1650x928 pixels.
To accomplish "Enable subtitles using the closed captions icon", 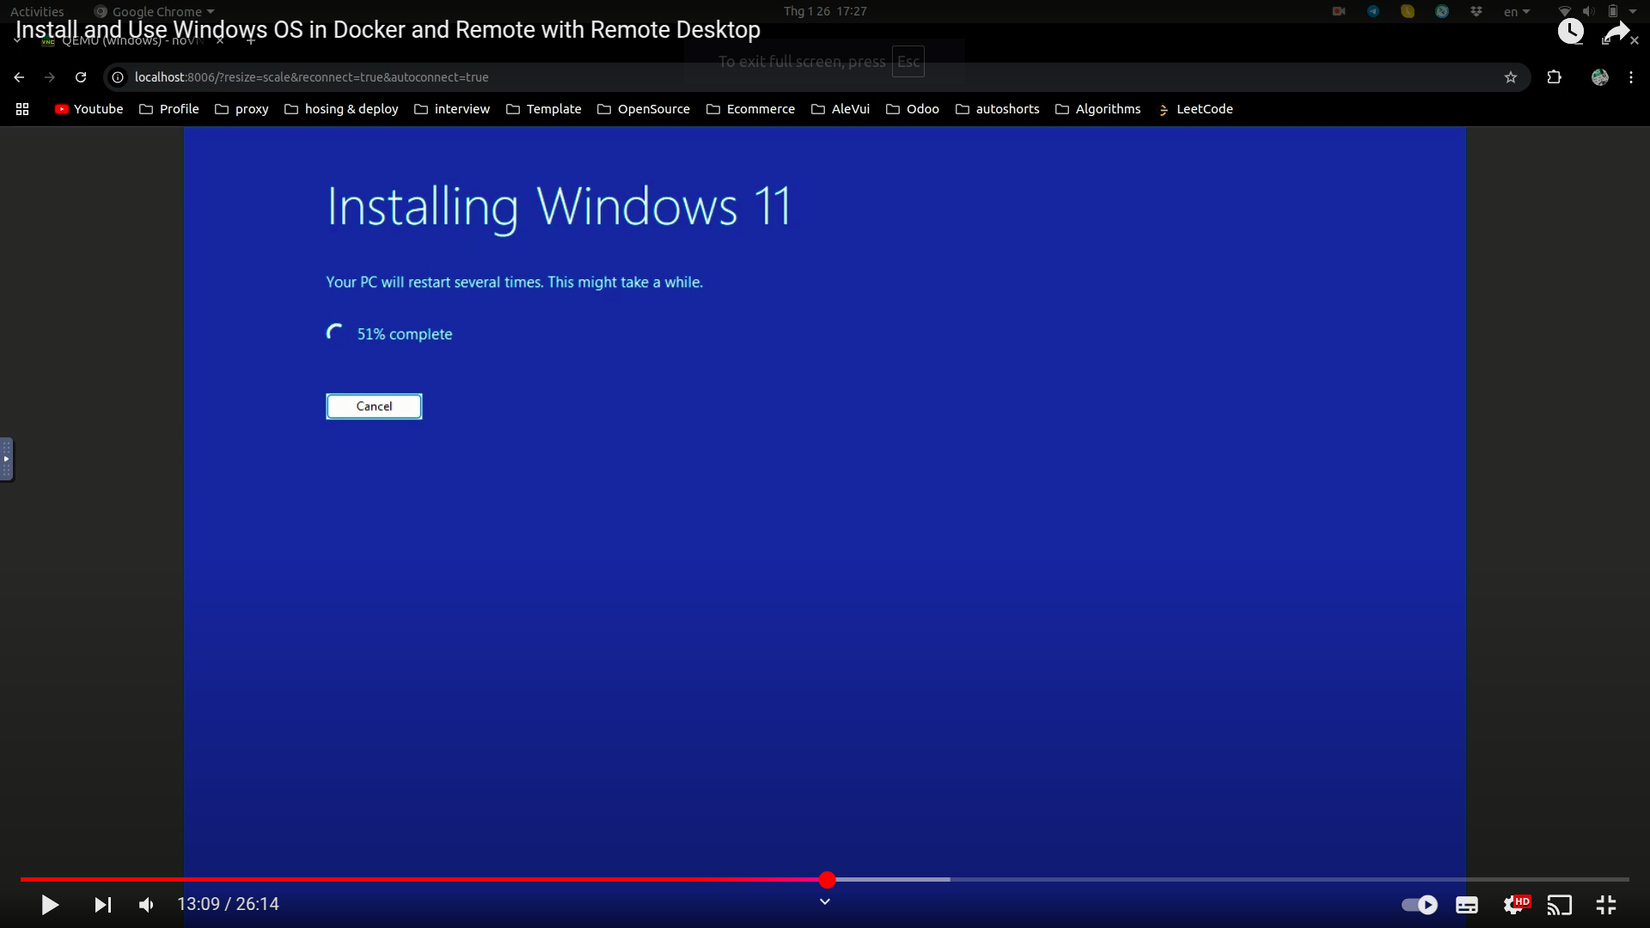I will click(1466, 904).
